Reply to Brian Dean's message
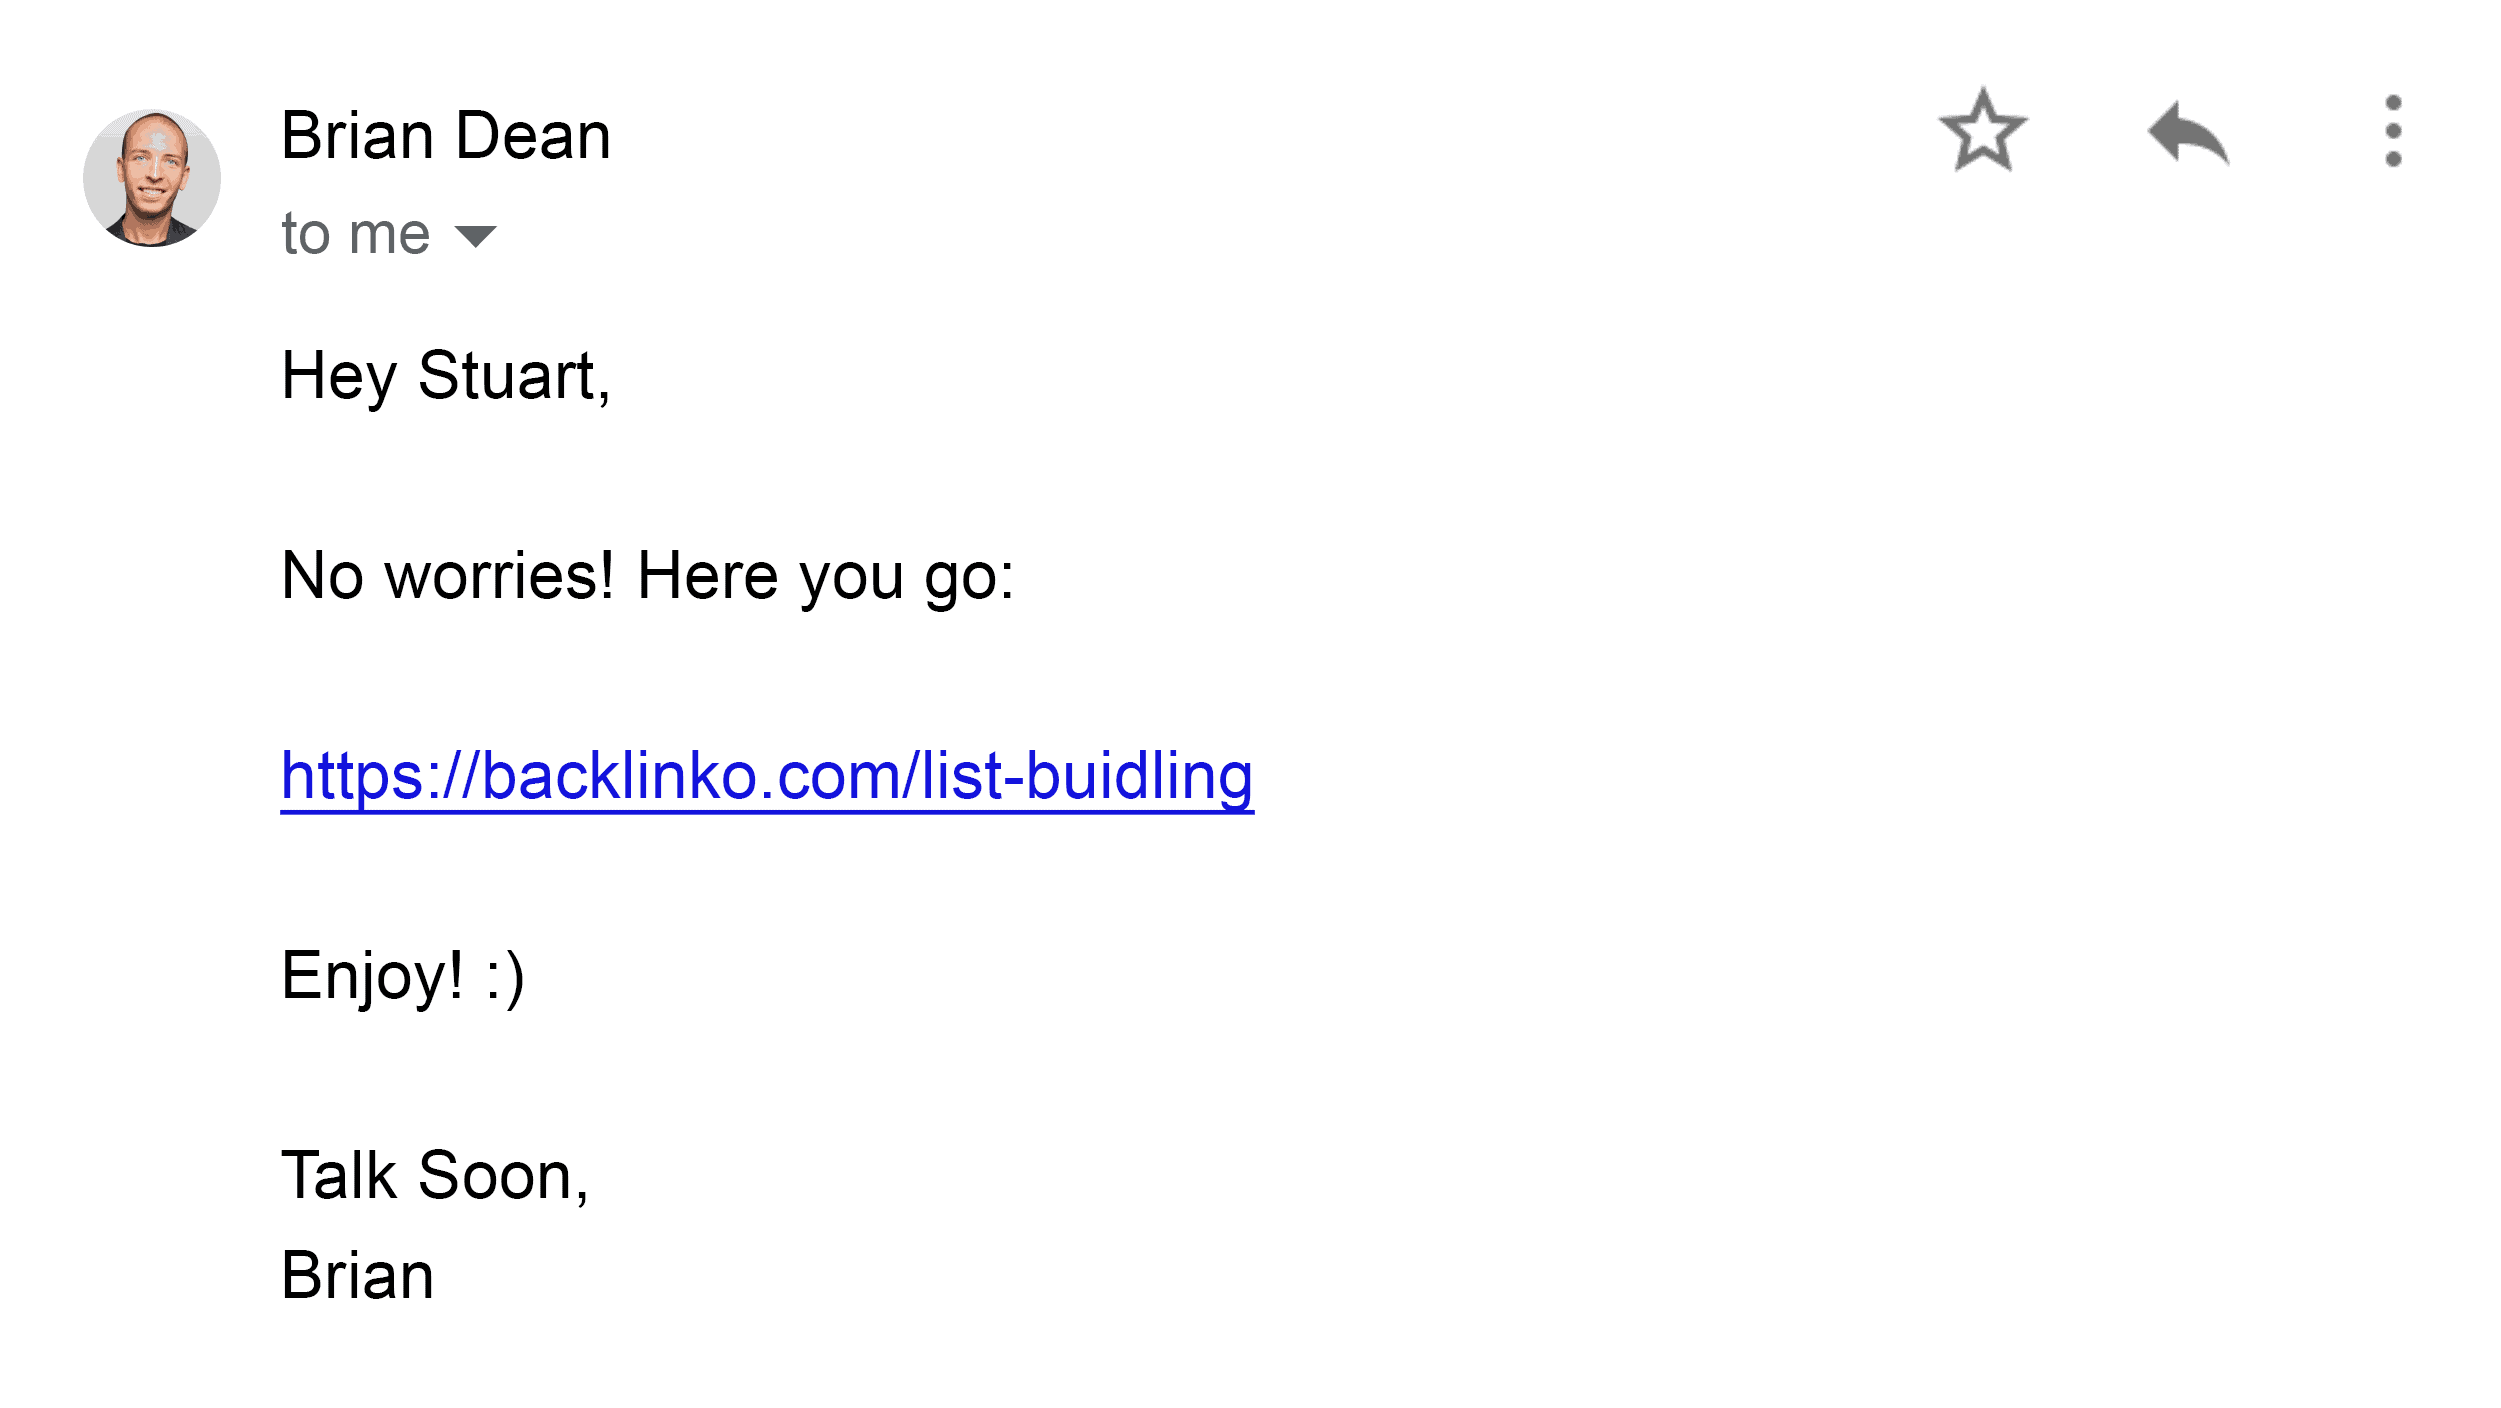The height and width of the screenshot is (1408, 2501). click(2188, 132)
